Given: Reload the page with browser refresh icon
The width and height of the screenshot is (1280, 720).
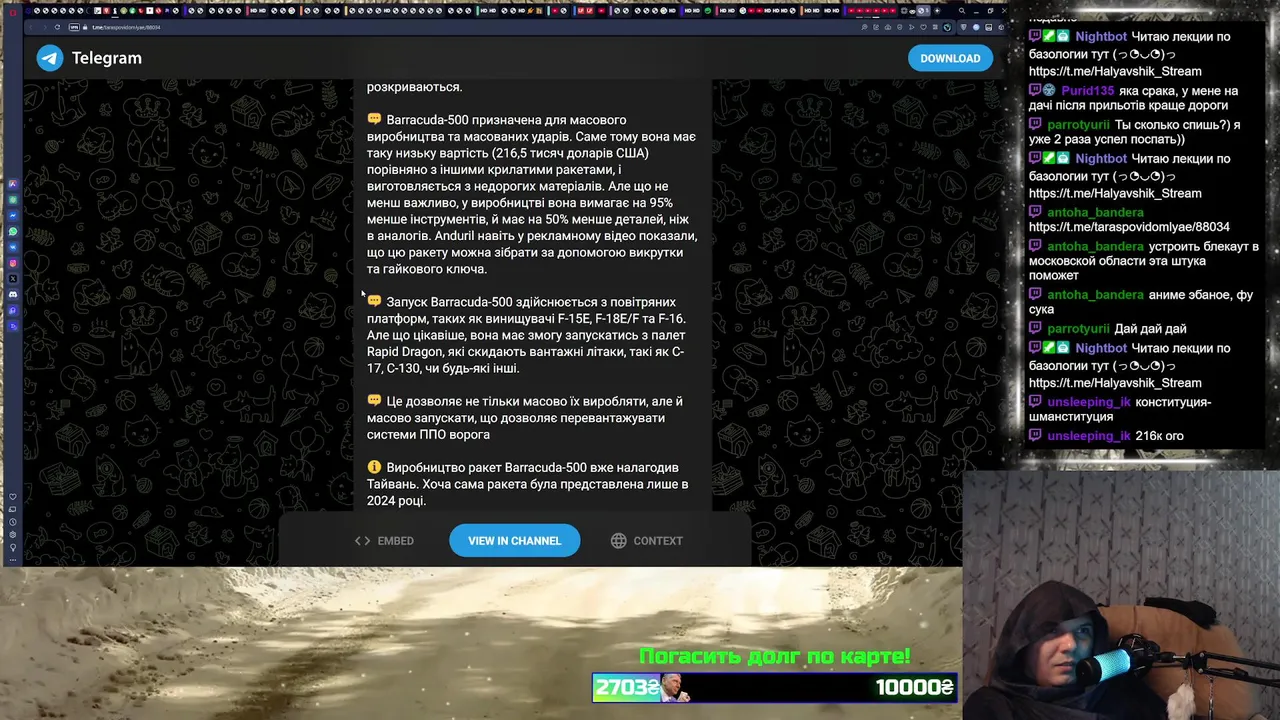Looking at the screenshot, I should 57,27.
